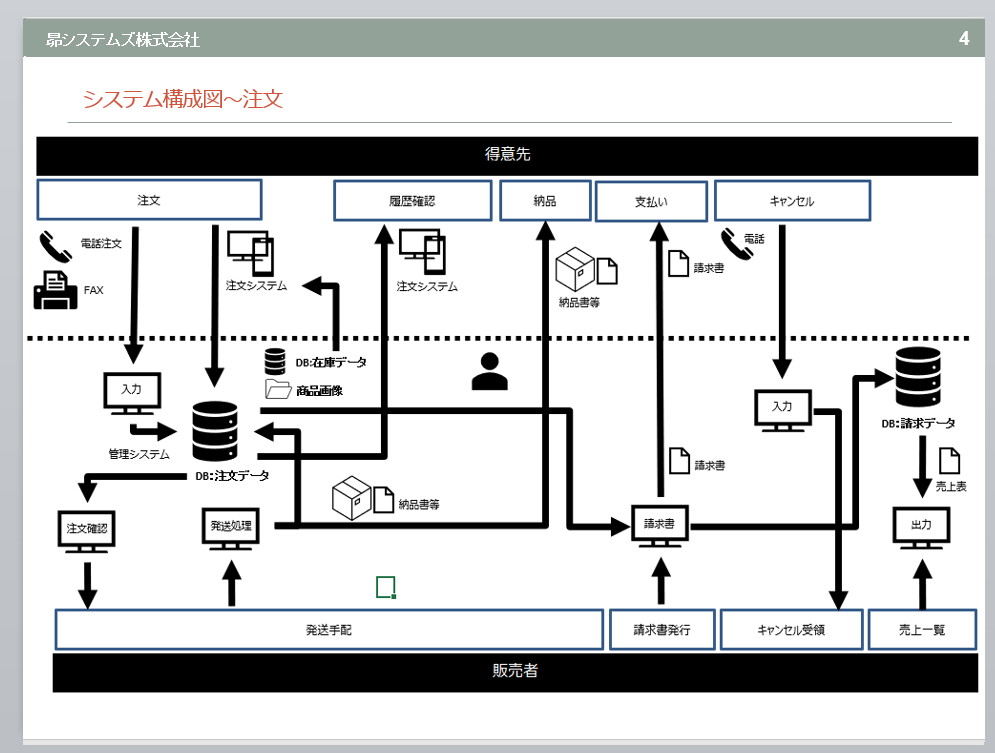Viewport: 995px width, 753px height.
Task: Click the DB:注文データ database icon
Action: (215, 432)
